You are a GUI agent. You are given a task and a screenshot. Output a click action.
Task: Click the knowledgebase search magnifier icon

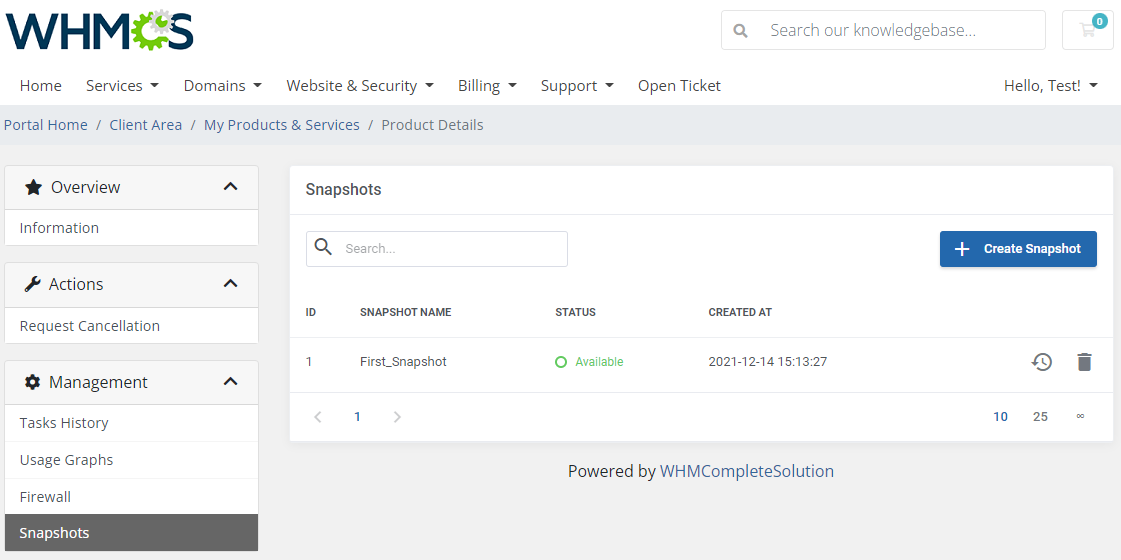pyautogui.click(x=741, y=31)
